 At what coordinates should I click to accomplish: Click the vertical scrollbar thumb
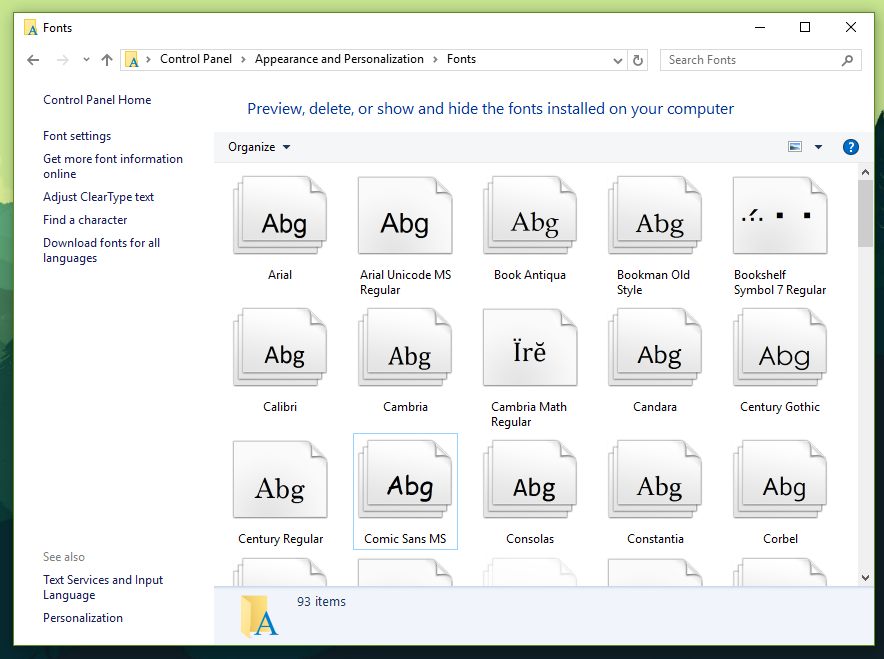(x=865, y=214)
